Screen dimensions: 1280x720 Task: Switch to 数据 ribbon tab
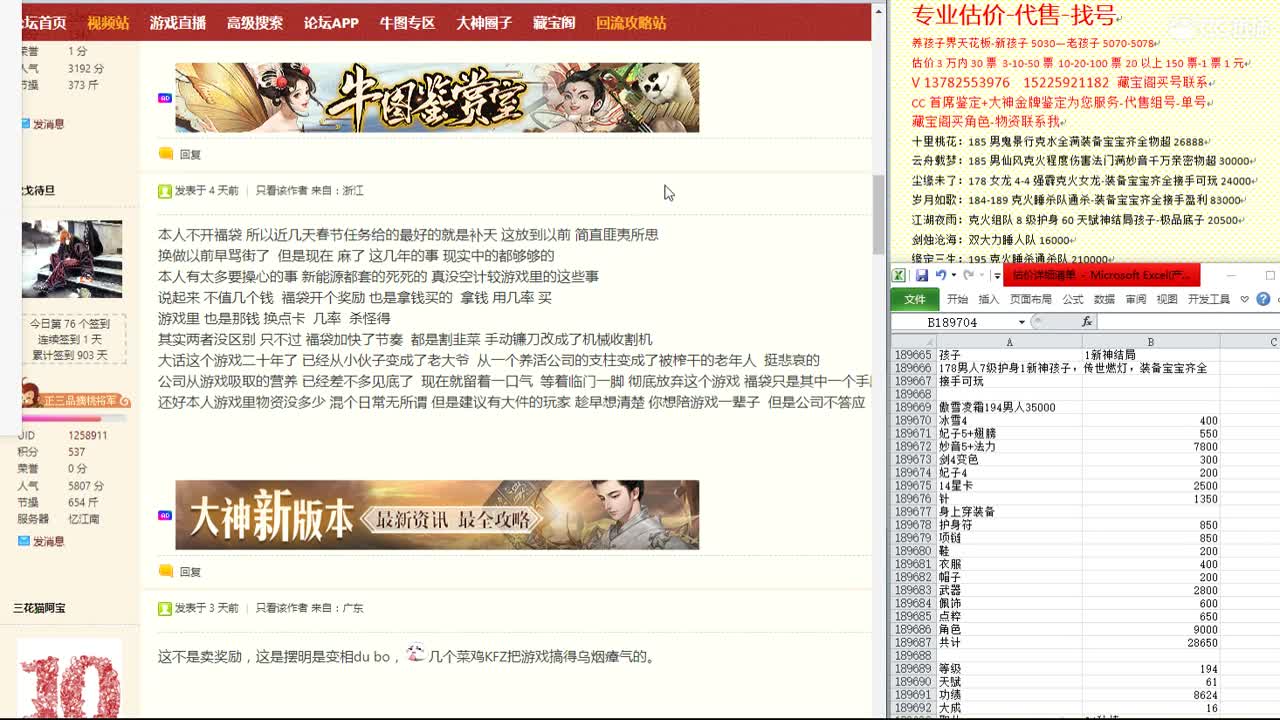[x=1104, y=299]
